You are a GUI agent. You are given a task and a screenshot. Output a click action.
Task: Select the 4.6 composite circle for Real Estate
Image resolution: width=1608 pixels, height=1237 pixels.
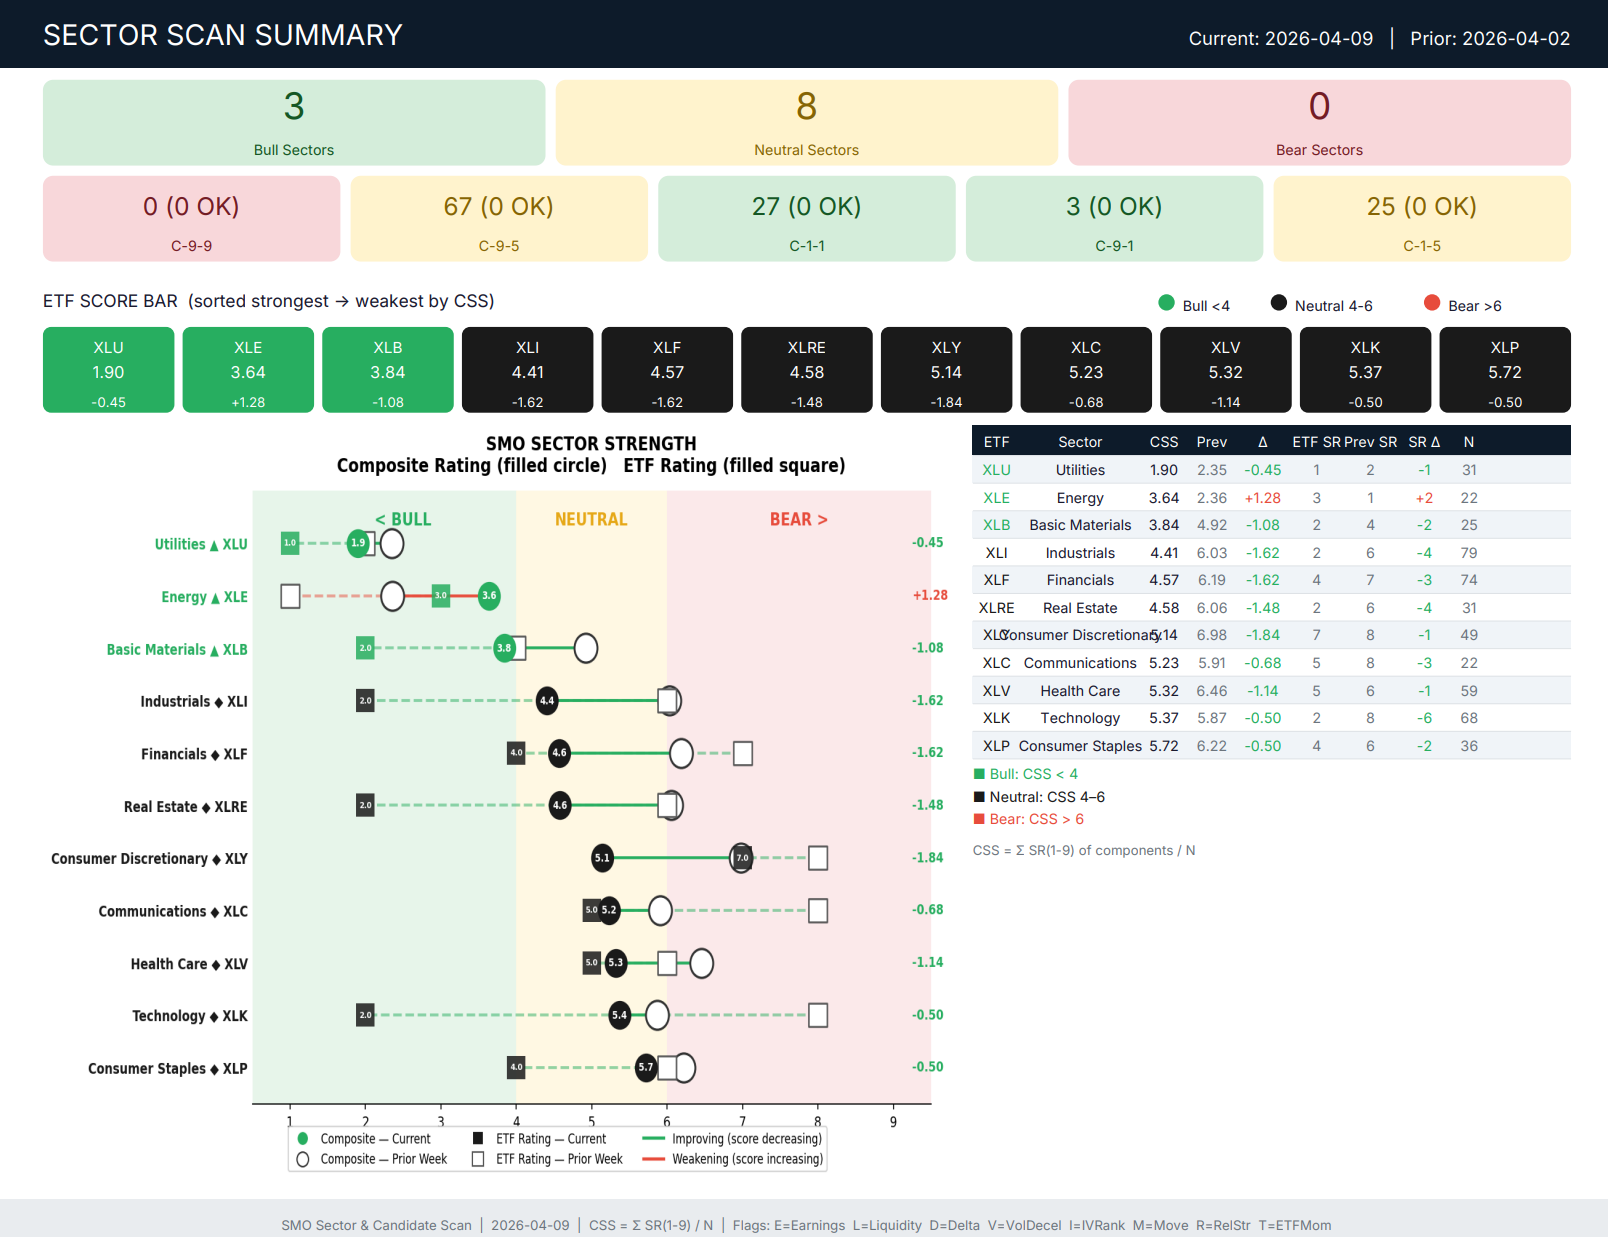560,805
